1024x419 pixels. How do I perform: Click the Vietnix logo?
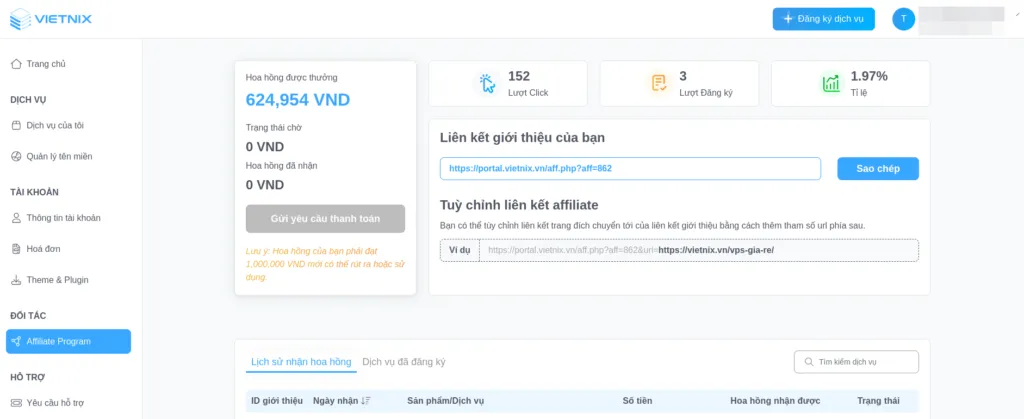point(50,19)
